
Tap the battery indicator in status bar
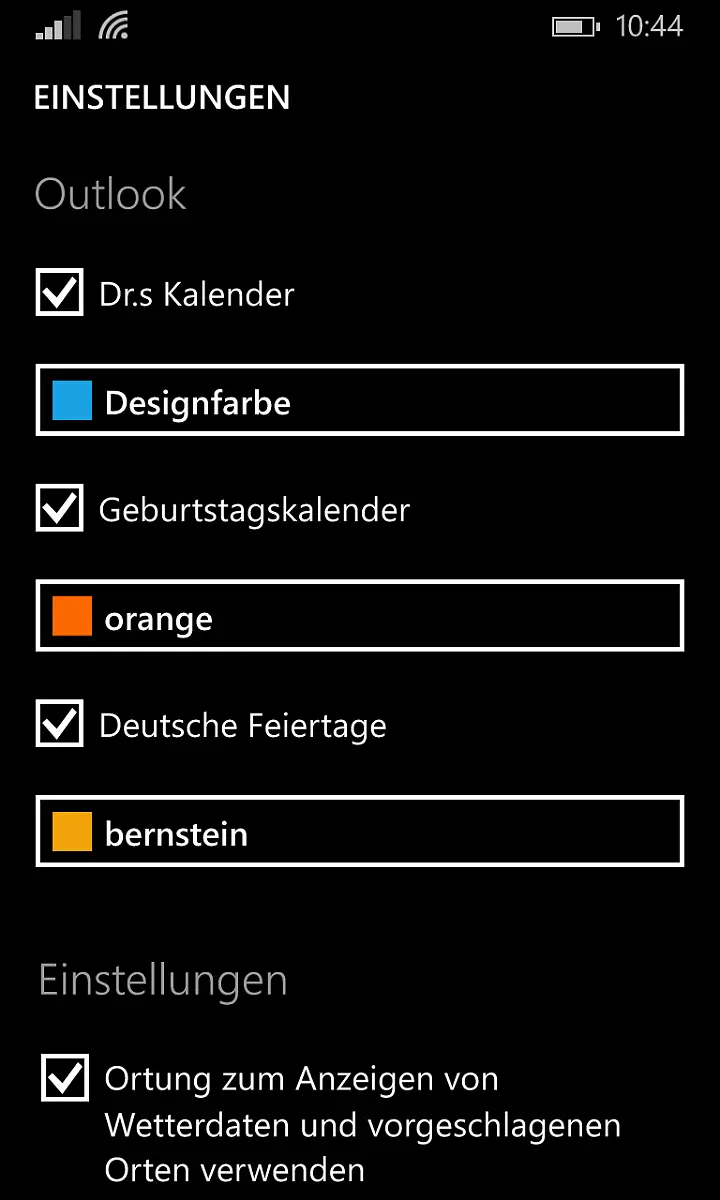click(x=575, y=25)
